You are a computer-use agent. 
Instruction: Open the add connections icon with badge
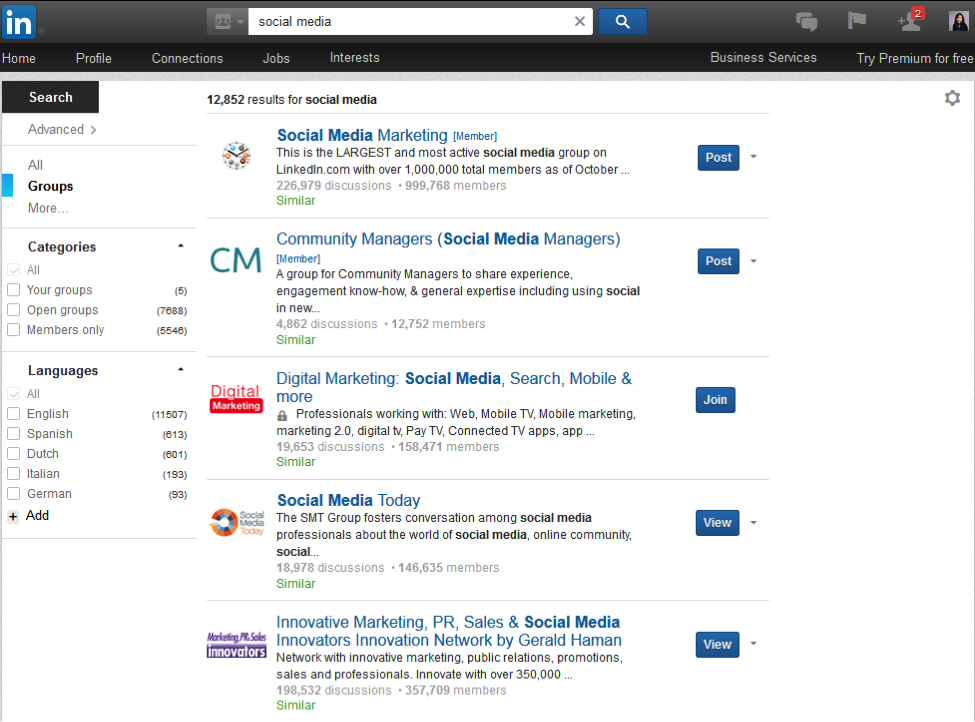click(x=910, y=21)
